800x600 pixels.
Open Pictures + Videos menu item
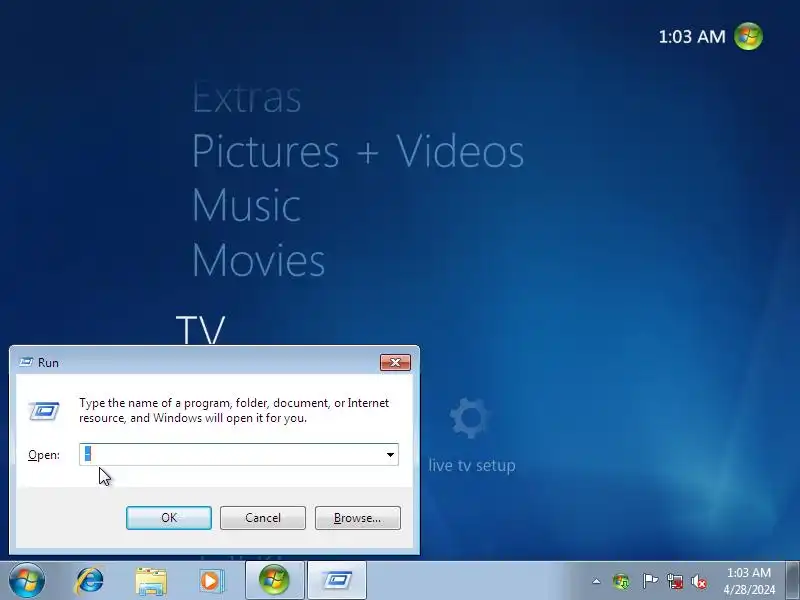coord(358,151)
